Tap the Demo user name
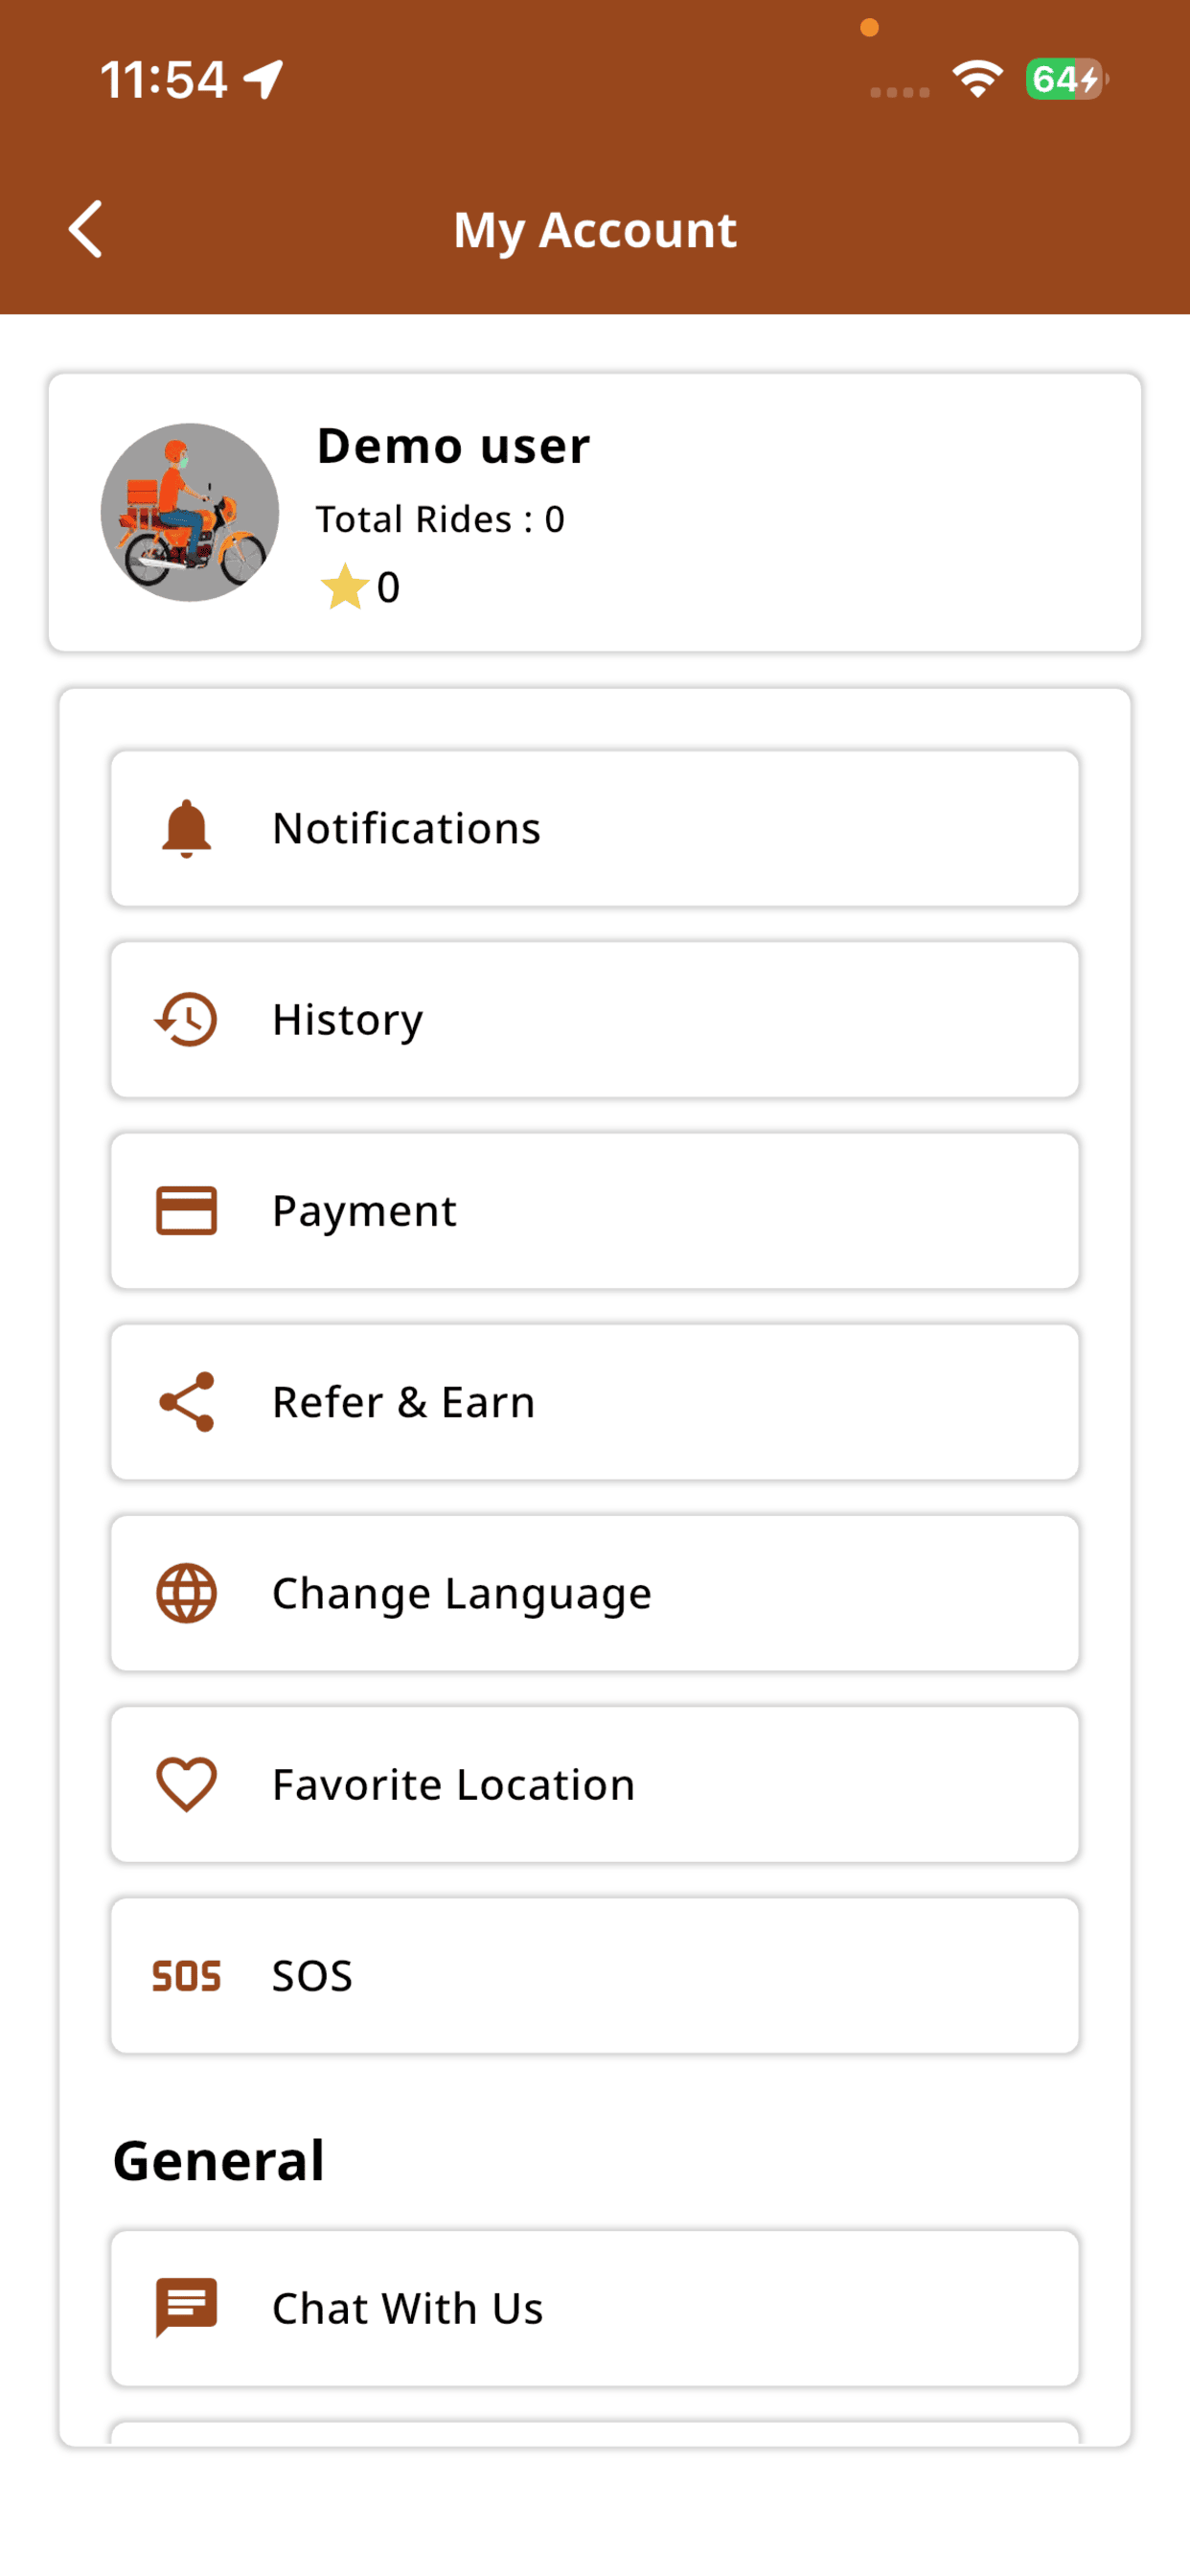The height and width of the screenshot is (2576, 1190). pyautogui.click(x=453, y=446)
